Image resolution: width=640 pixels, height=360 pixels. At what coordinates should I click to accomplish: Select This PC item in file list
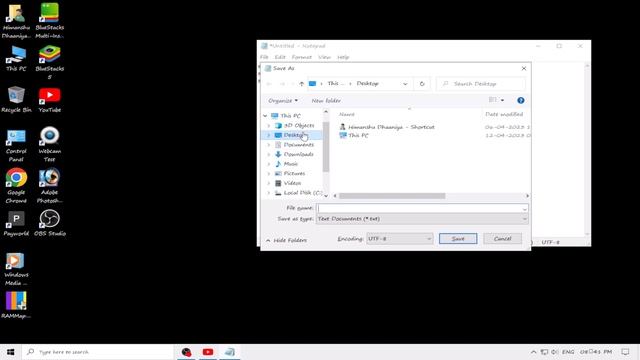coord(353,136)
